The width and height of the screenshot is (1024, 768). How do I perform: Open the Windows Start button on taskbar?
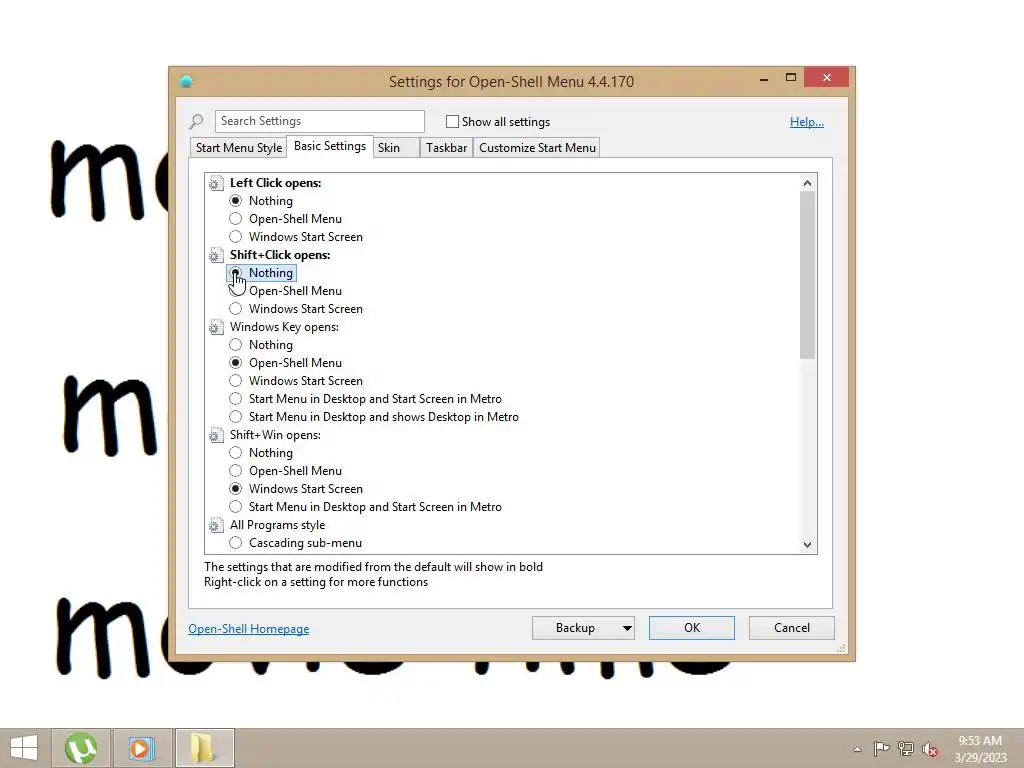click(x=24, y=748)
